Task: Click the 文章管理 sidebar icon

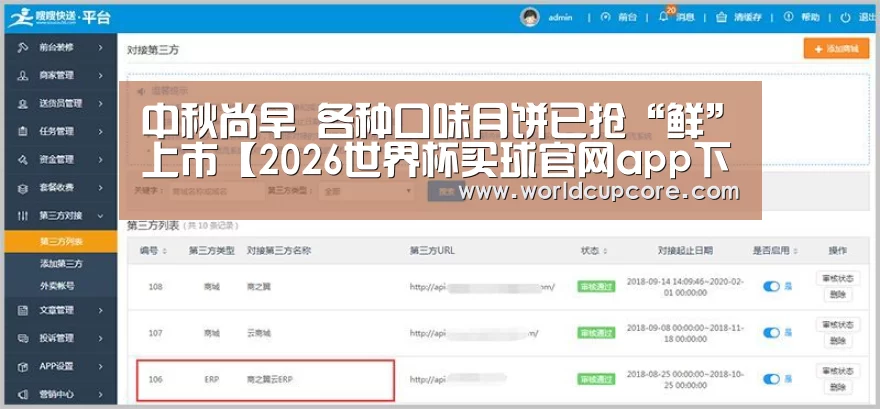Action: [22, 310]
